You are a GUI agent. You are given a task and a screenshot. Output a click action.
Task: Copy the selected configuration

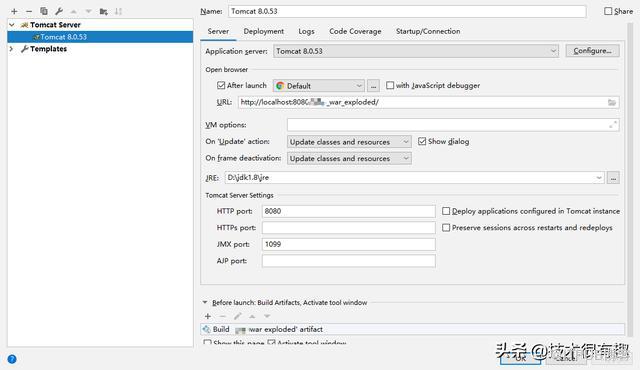[44, 11]
